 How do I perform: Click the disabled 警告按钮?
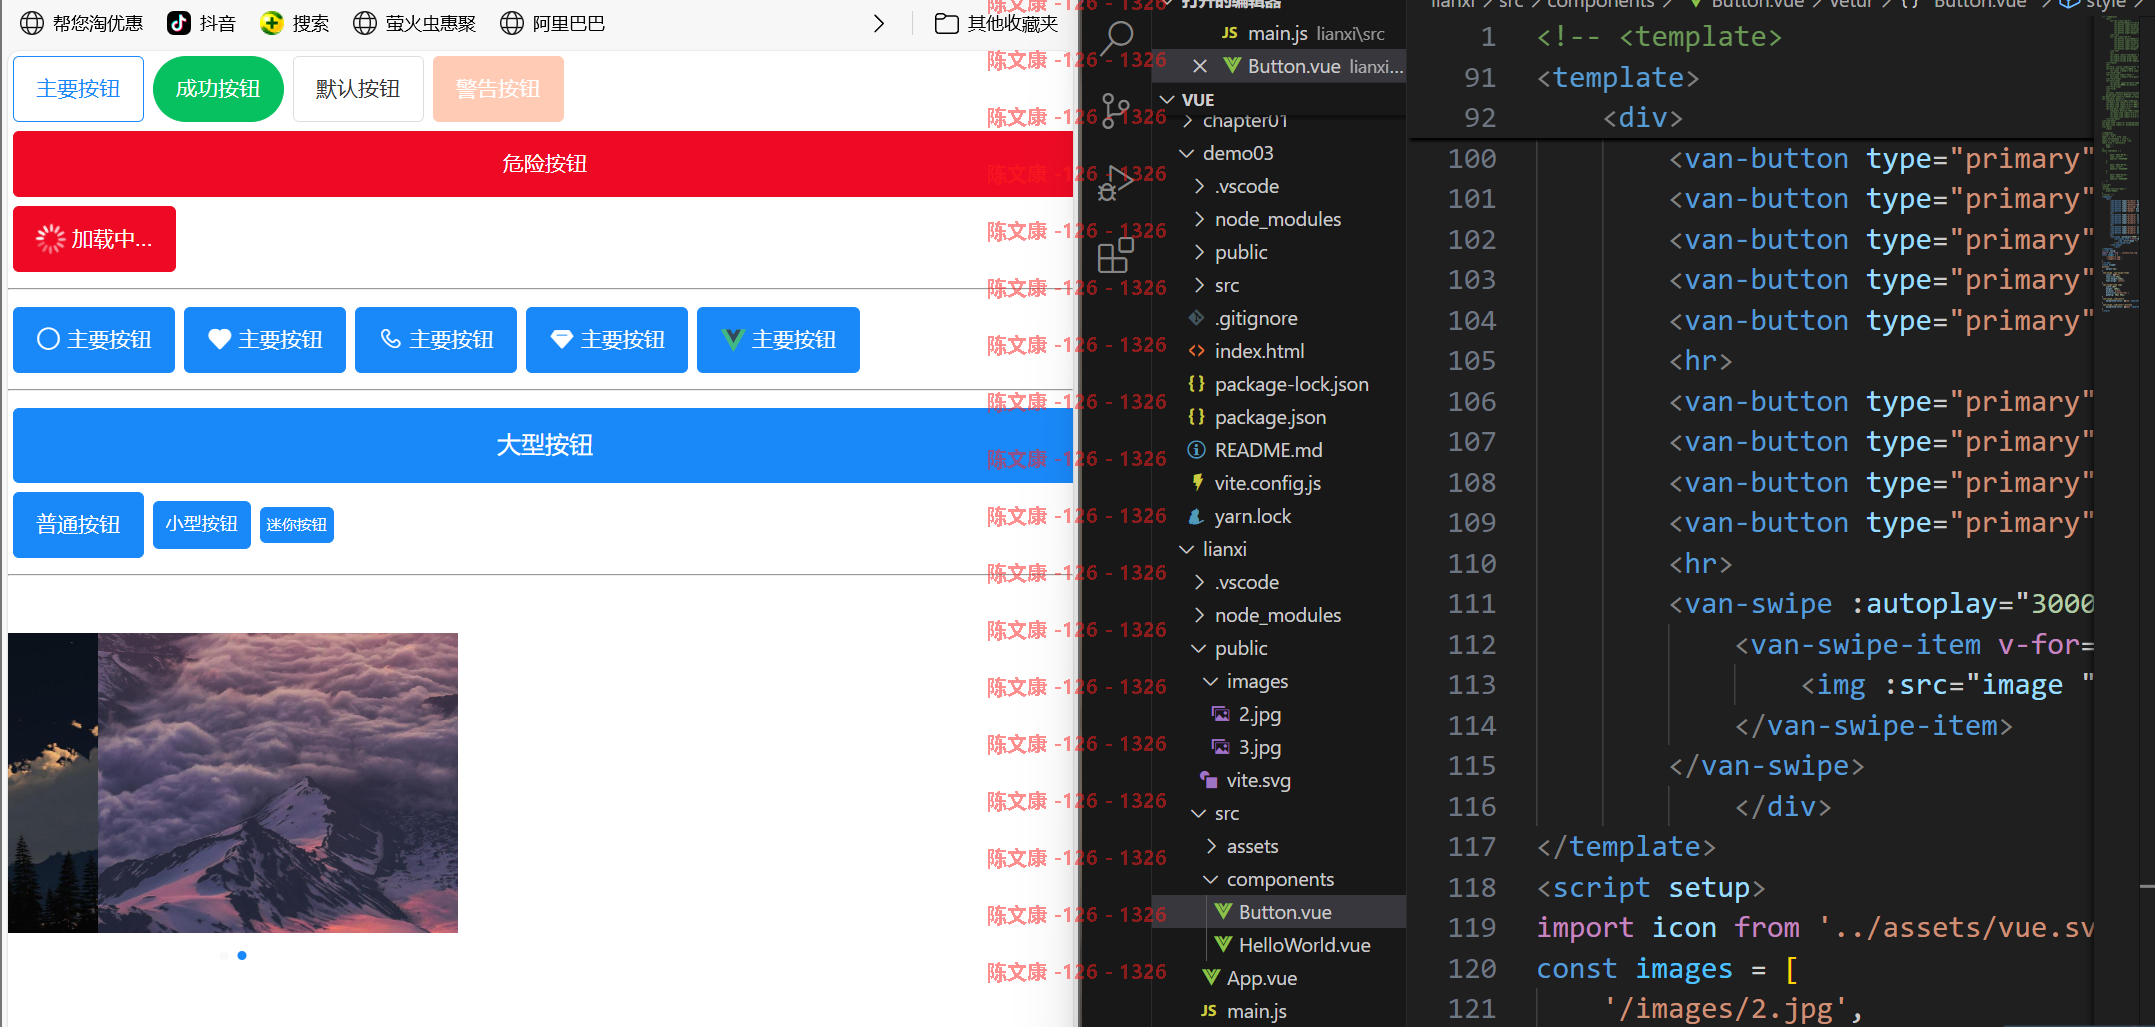(x=498, y=89)
